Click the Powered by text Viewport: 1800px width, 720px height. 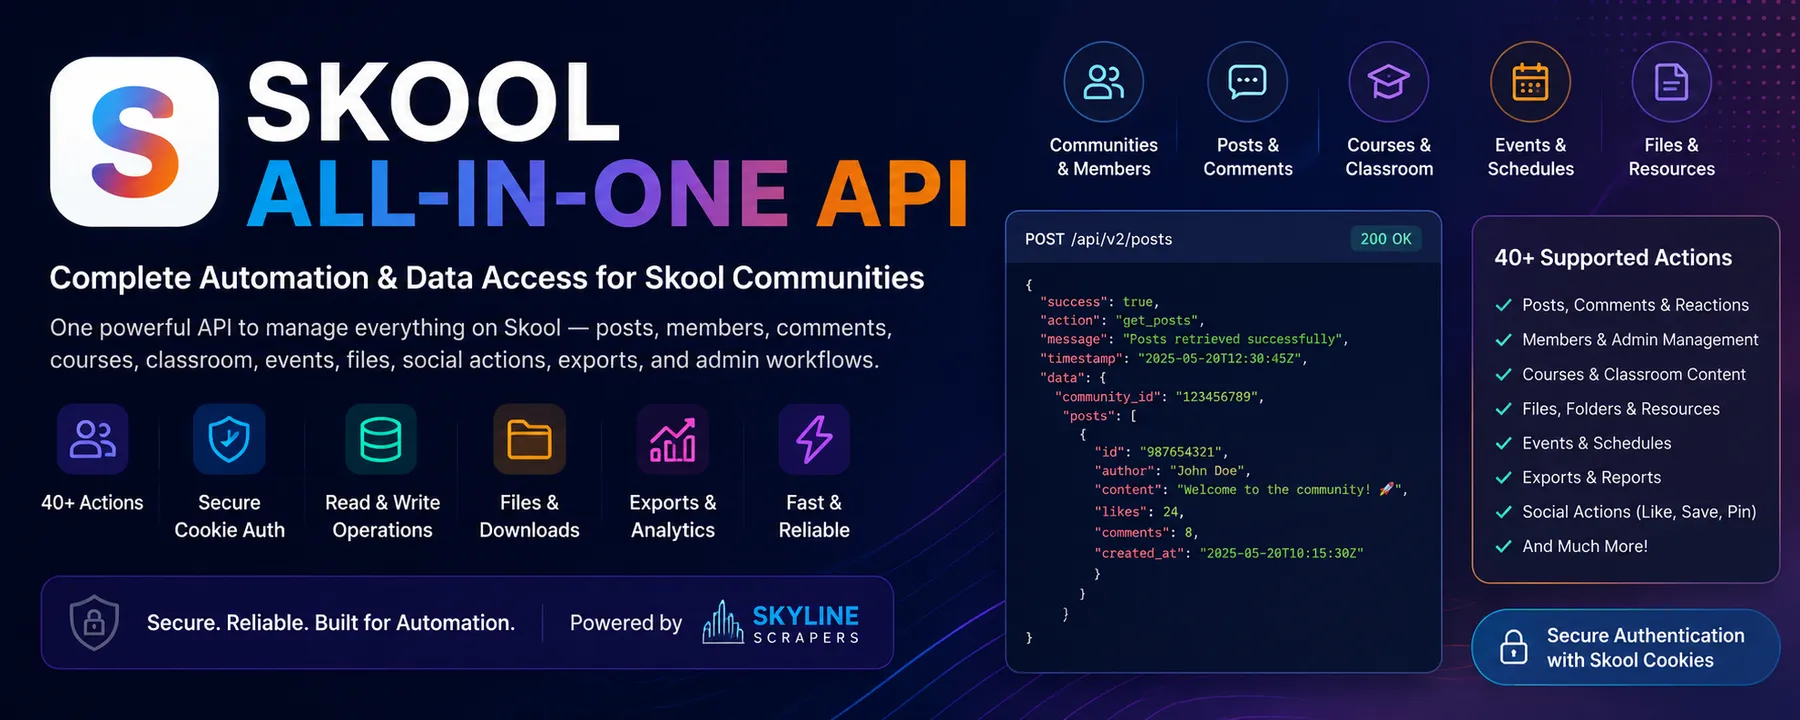point(626,623)
